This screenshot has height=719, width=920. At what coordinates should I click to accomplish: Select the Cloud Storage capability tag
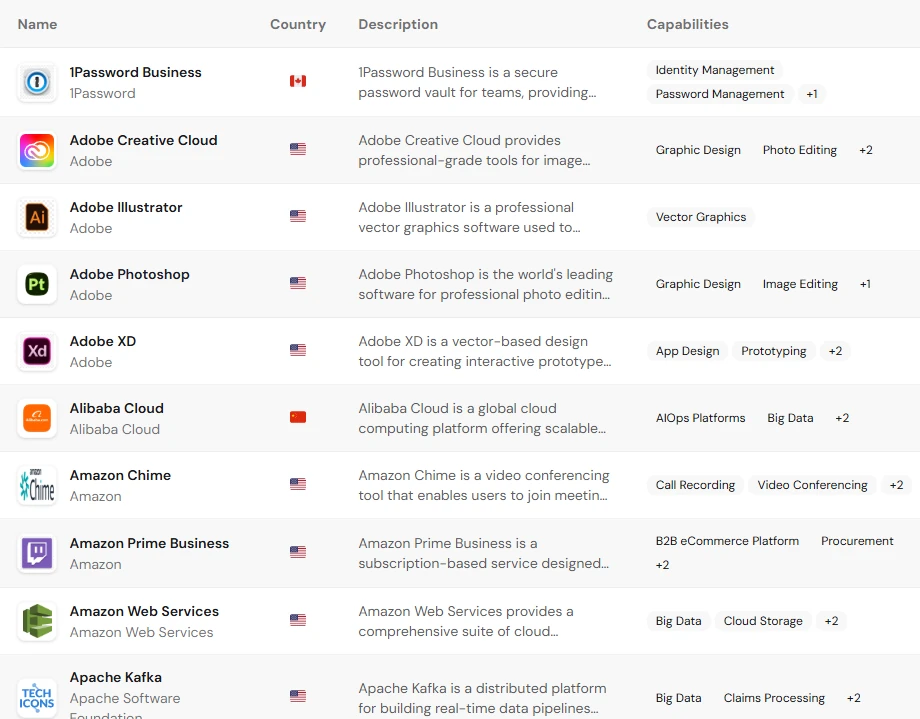pos(763,621)
